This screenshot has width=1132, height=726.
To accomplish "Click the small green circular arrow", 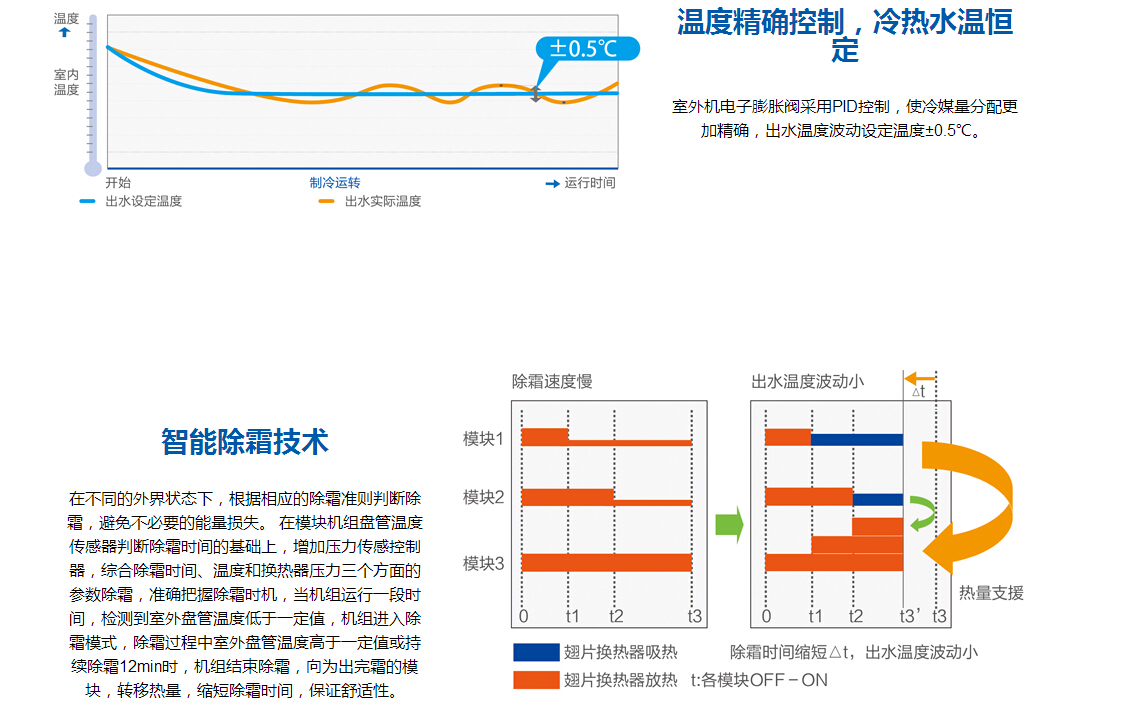I will (x=922, y=514).
